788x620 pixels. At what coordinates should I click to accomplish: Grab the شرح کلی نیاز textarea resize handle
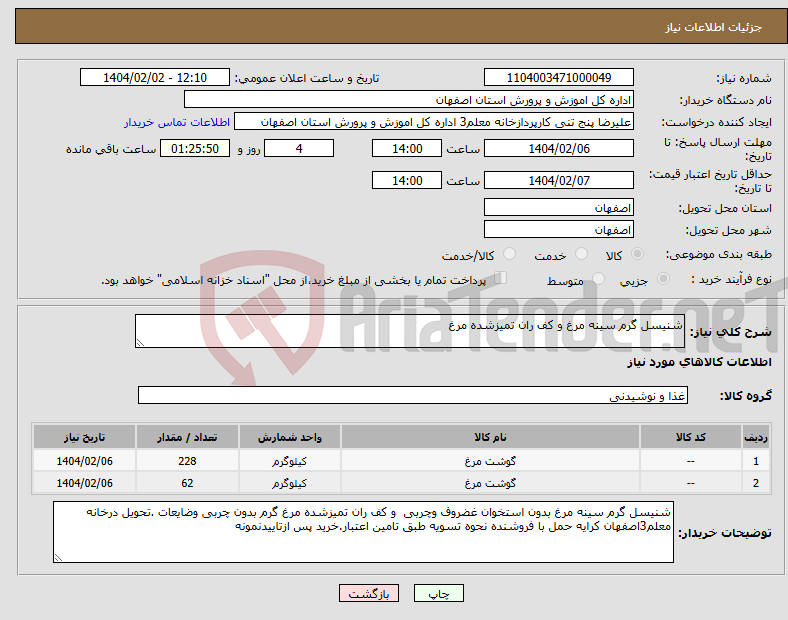(x=140, y=343)
